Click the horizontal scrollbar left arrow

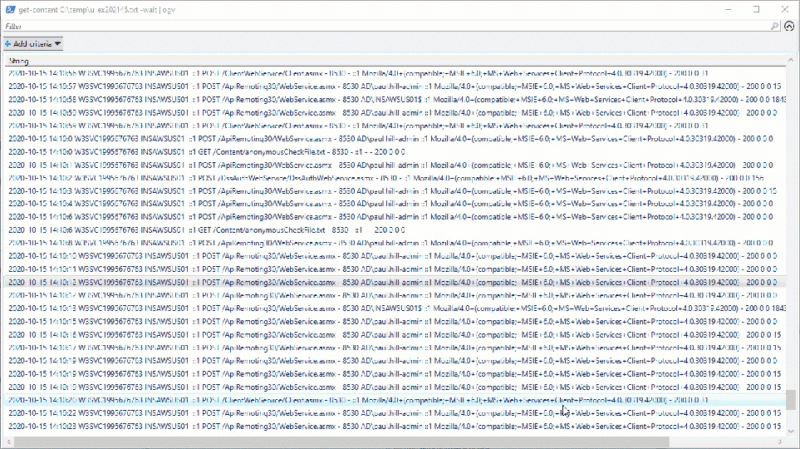(x=7, y=441)
